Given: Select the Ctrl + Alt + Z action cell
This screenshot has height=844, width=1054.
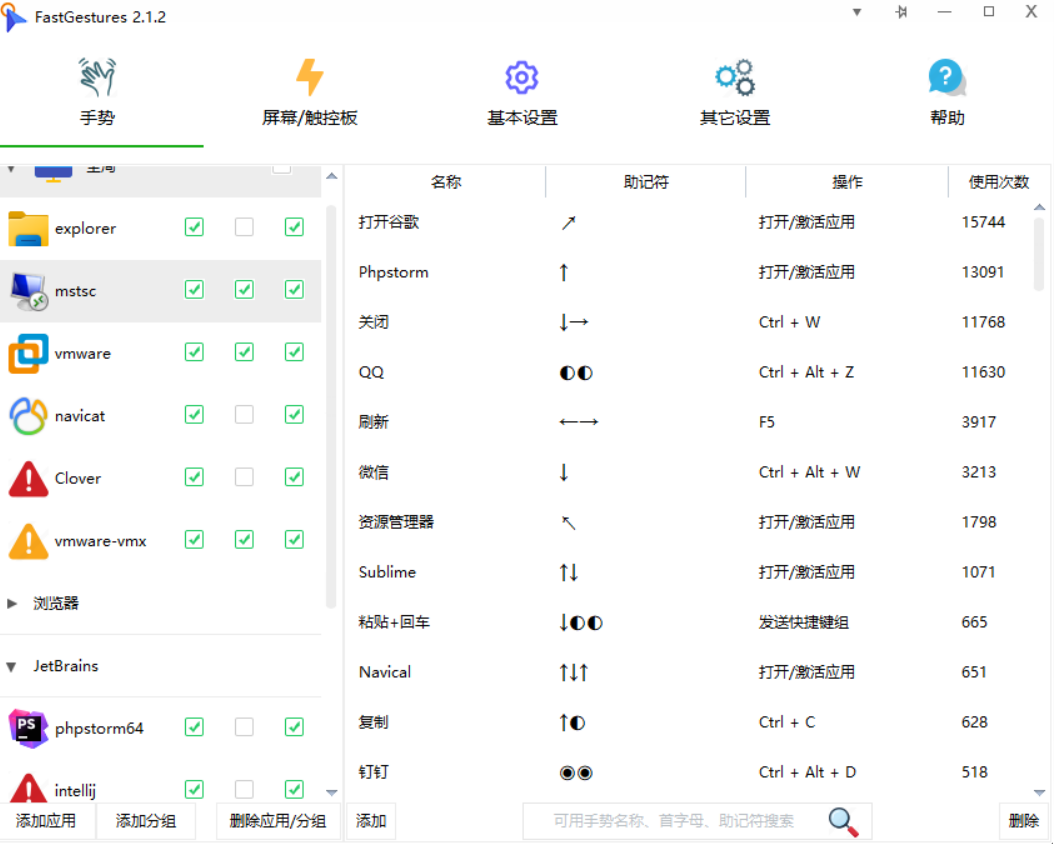Looking at the screenshot, I should [x=806, y=372].
